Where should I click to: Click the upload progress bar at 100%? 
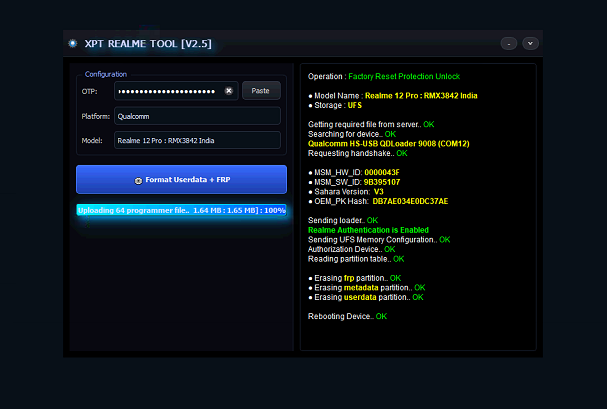[181, 210]
